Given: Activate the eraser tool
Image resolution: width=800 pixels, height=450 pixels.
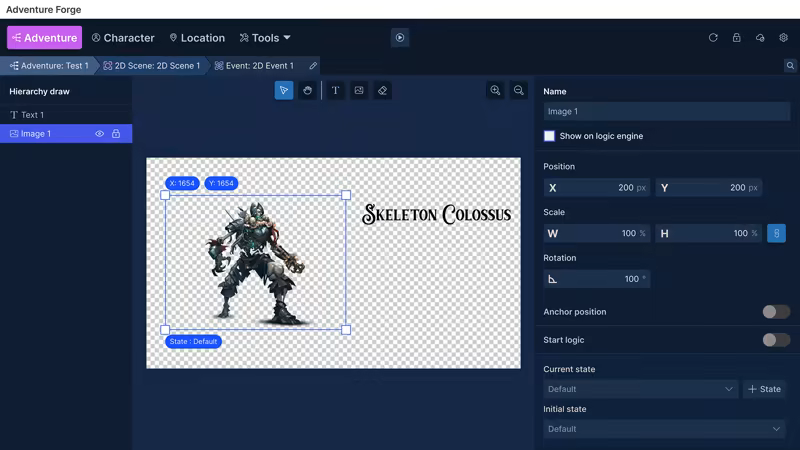Looking at the screenshot, I should pos(383,90).
